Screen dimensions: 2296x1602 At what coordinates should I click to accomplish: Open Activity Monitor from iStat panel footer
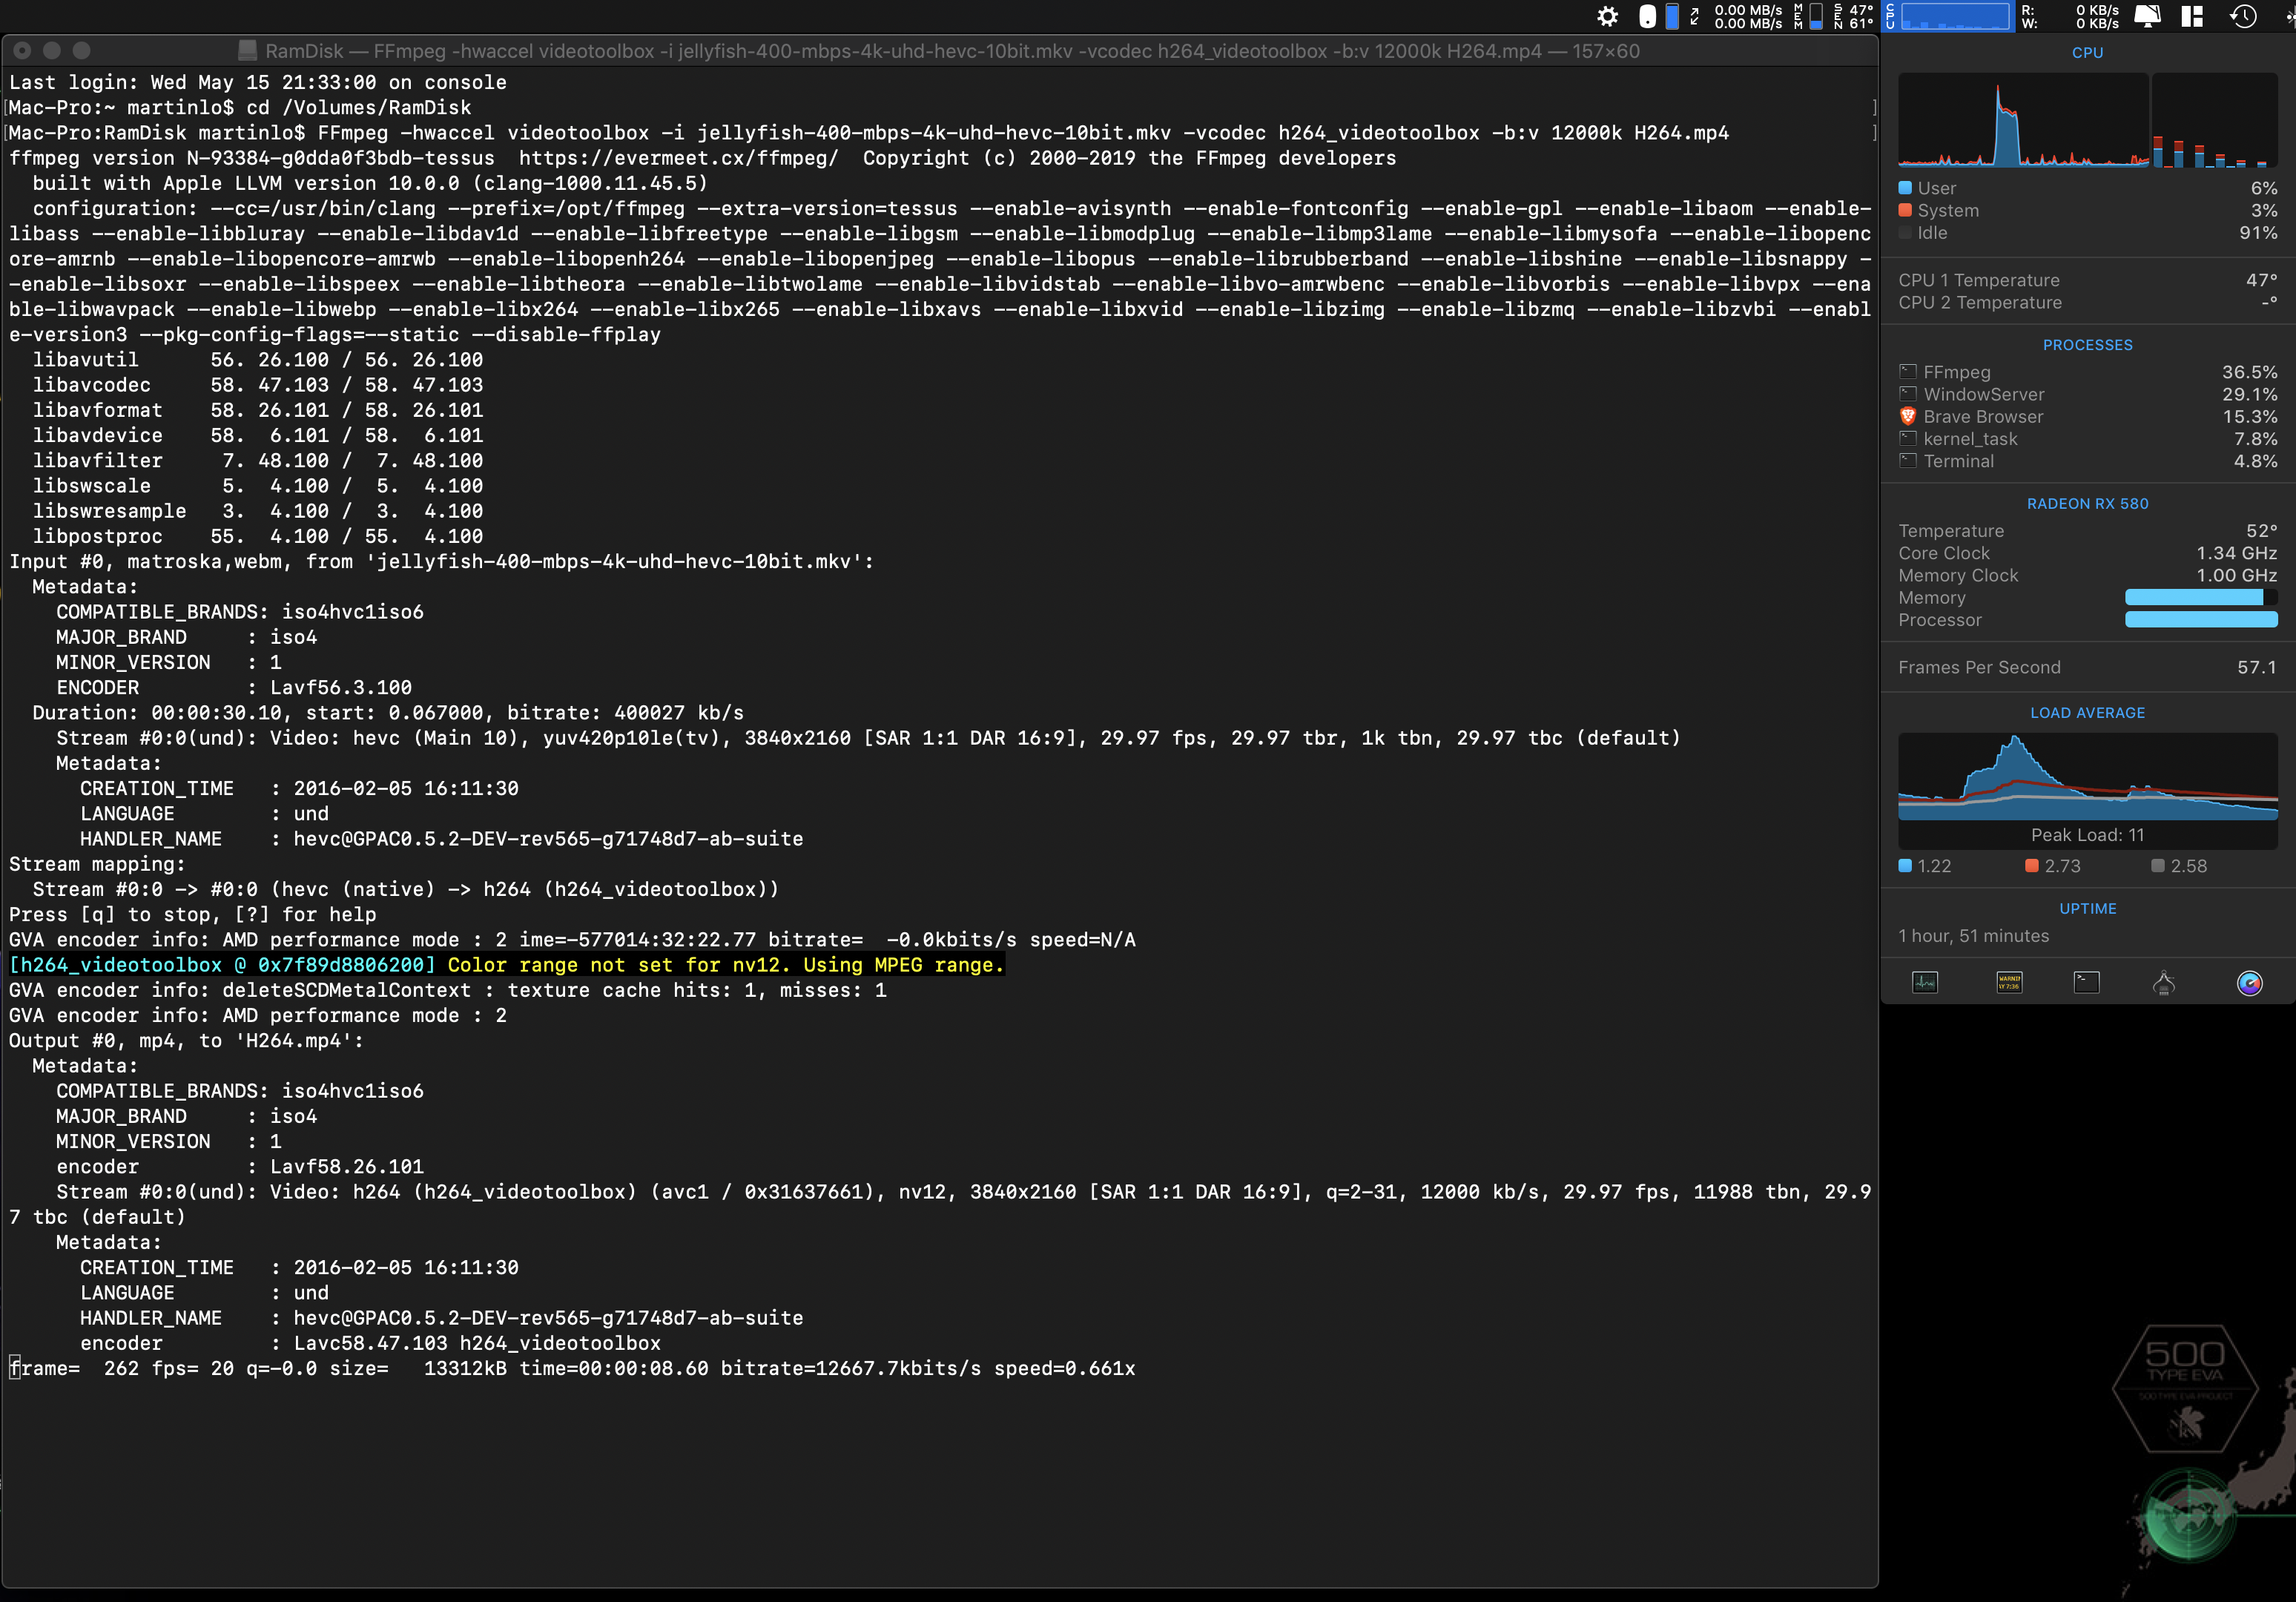click(1925, 983)
